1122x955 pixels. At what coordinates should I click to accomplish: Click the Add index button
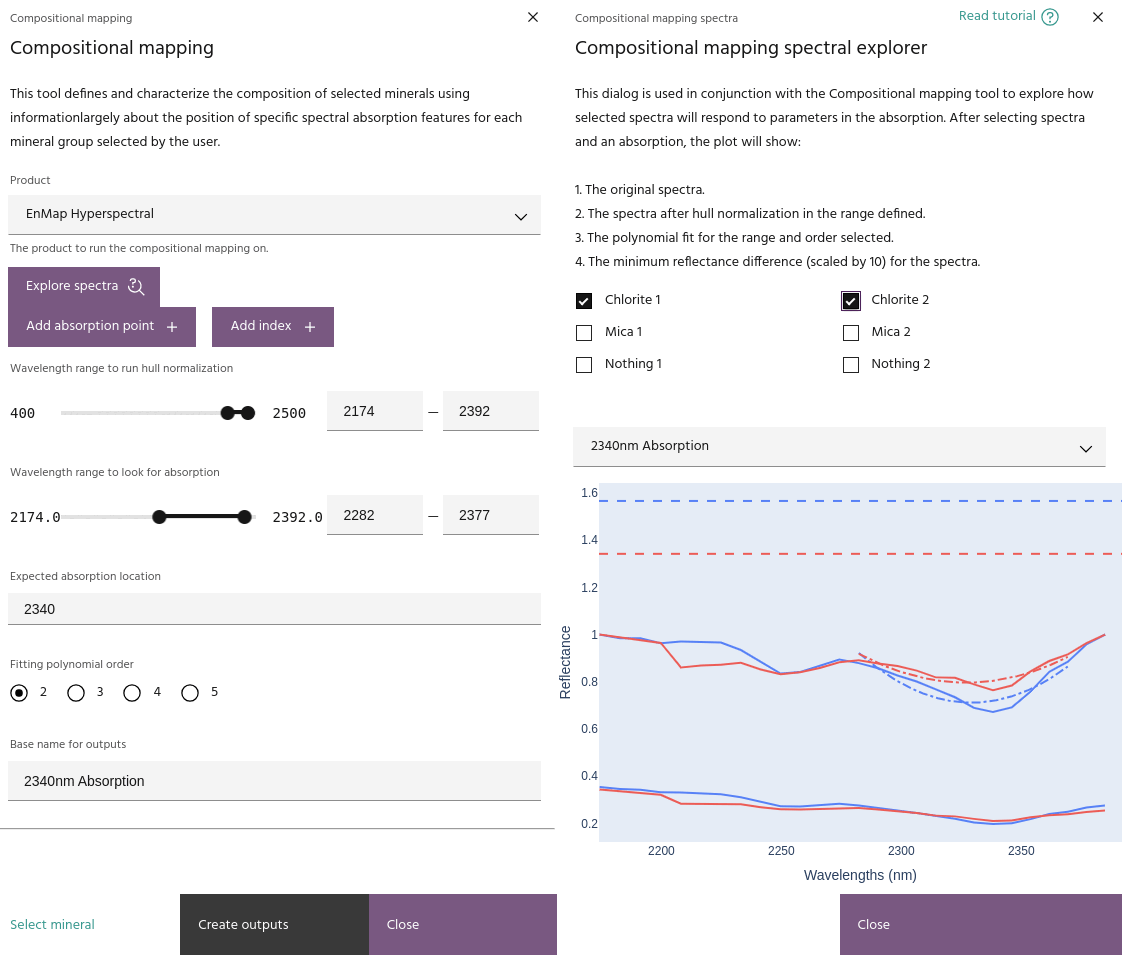click(273, 327)
